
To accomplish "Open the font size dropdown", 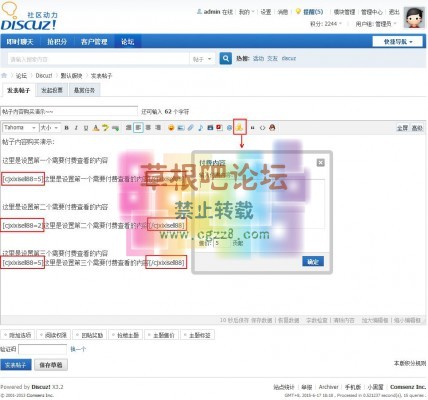I will pos(49,128).
